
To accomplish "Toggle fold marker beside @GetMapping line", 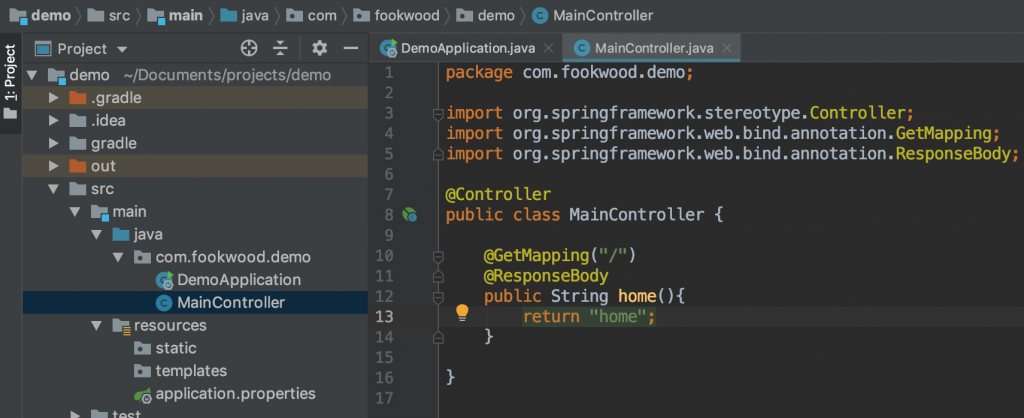I will (x=437, y=256).
